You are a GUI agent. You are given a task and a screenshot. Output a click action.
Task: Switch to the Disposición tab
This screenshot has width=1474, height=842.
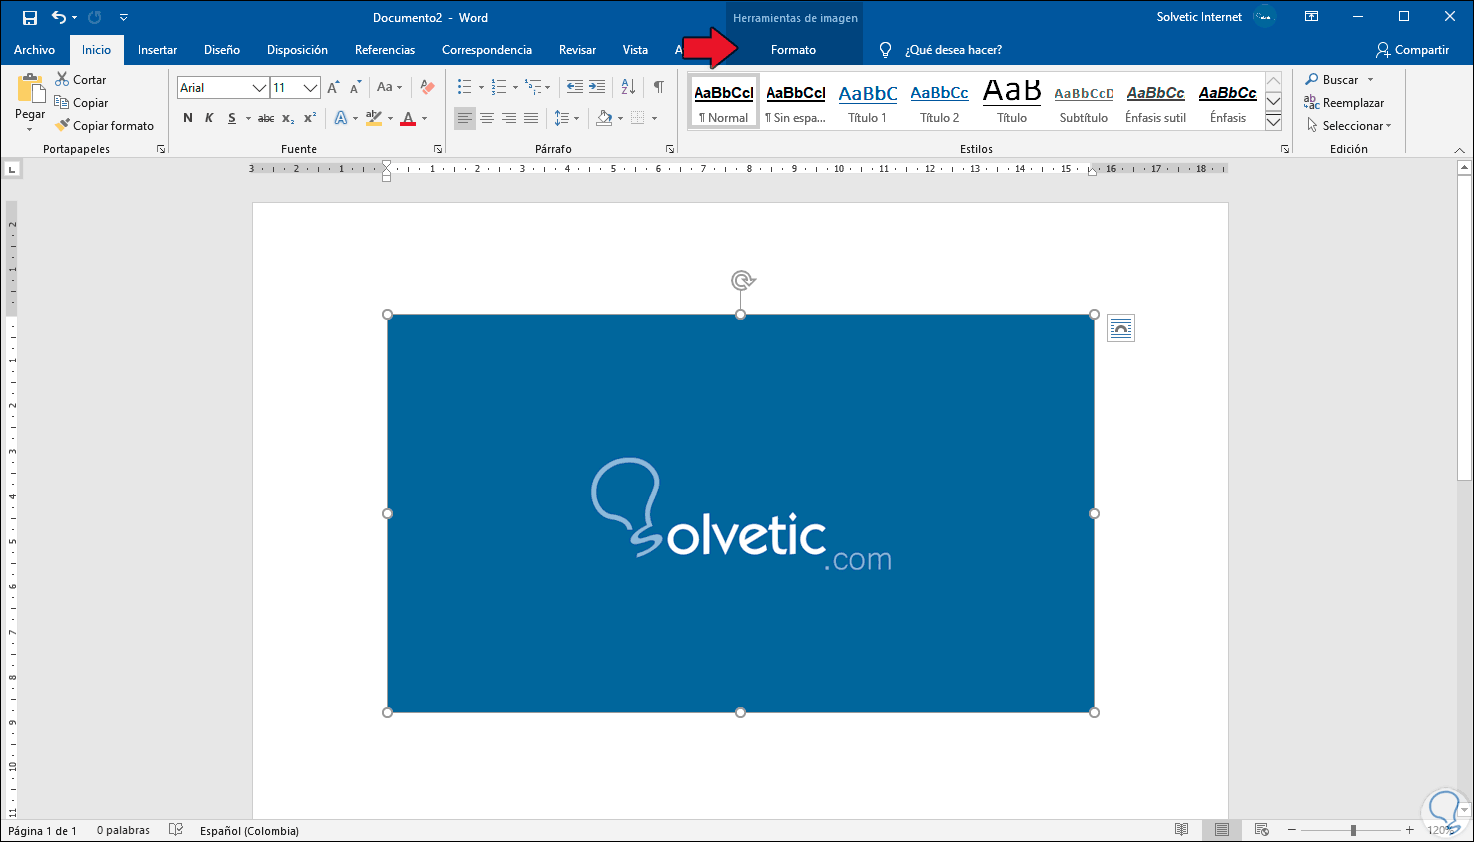297,50
